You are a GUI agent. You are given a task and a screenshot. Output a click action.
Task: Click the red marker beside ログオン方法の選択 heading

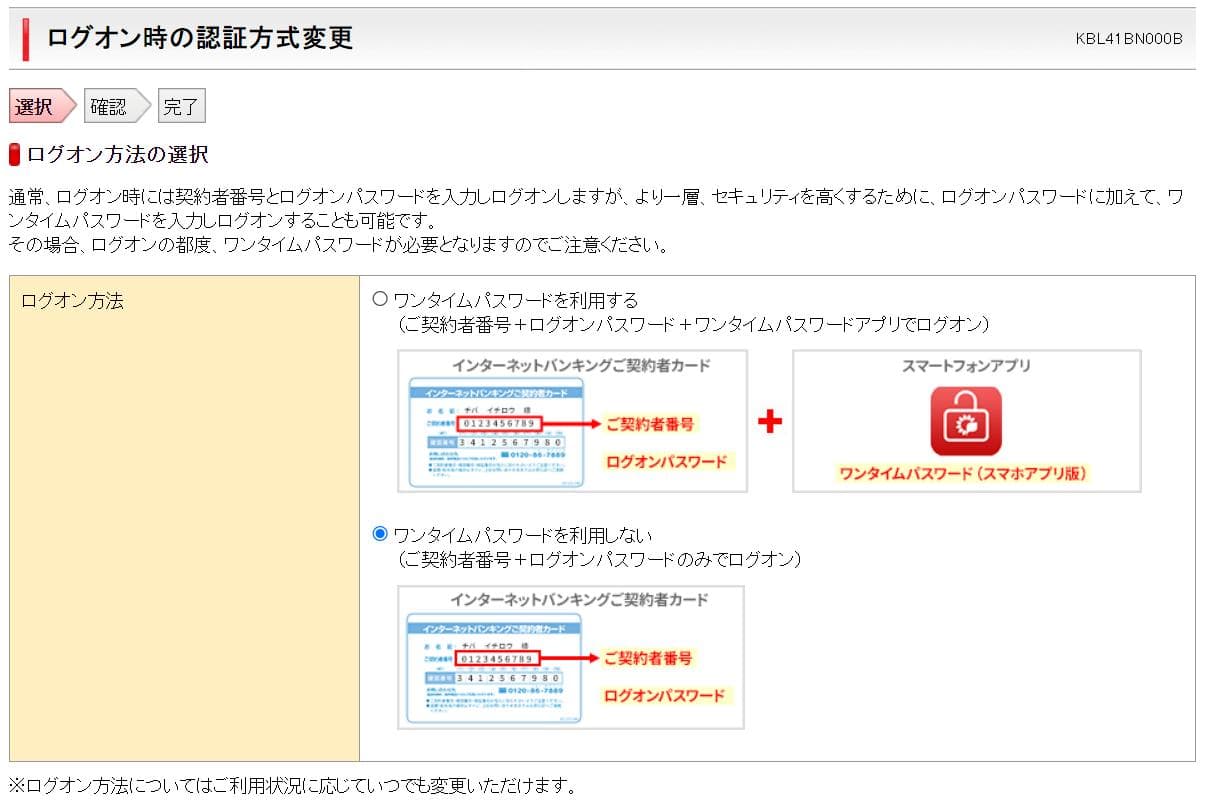[x=14, y=155]
